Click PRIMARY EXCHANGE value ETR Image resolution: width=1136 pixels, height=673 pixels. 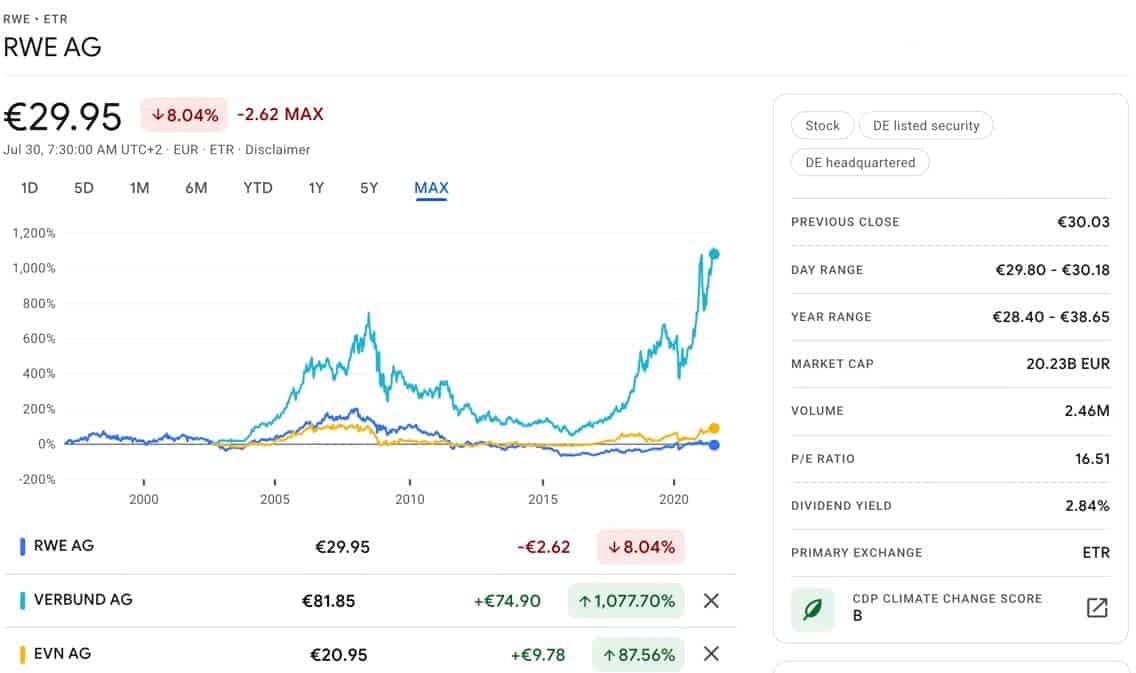[1096, 553]
